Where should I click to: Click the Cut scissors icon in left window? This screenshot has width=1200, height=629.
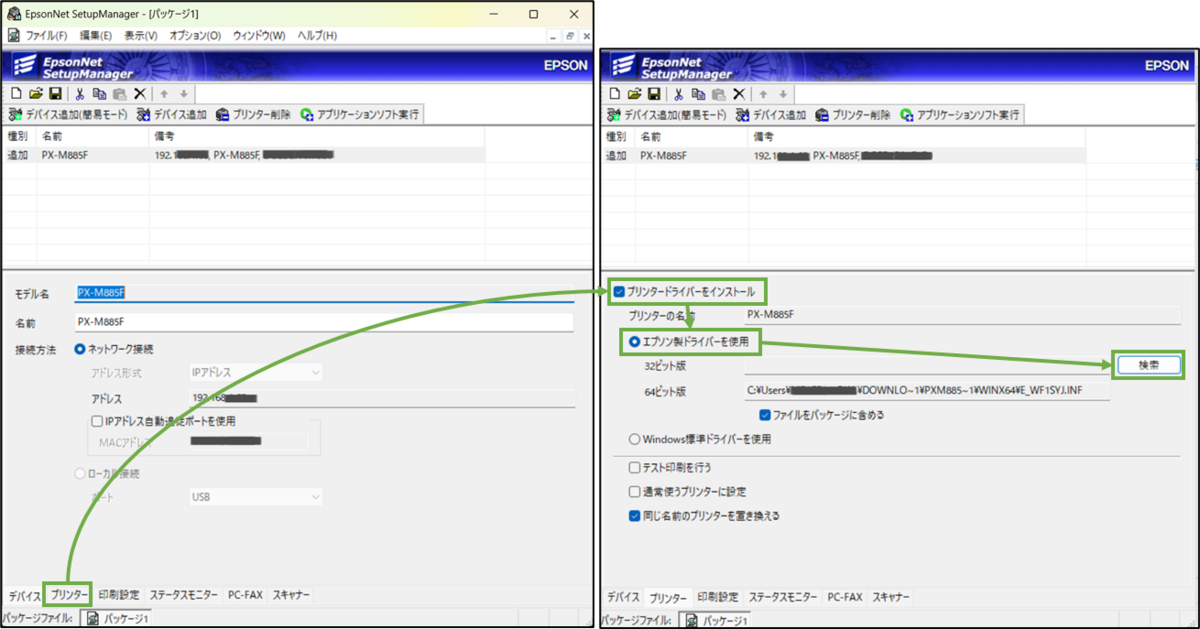click(79, 93)
